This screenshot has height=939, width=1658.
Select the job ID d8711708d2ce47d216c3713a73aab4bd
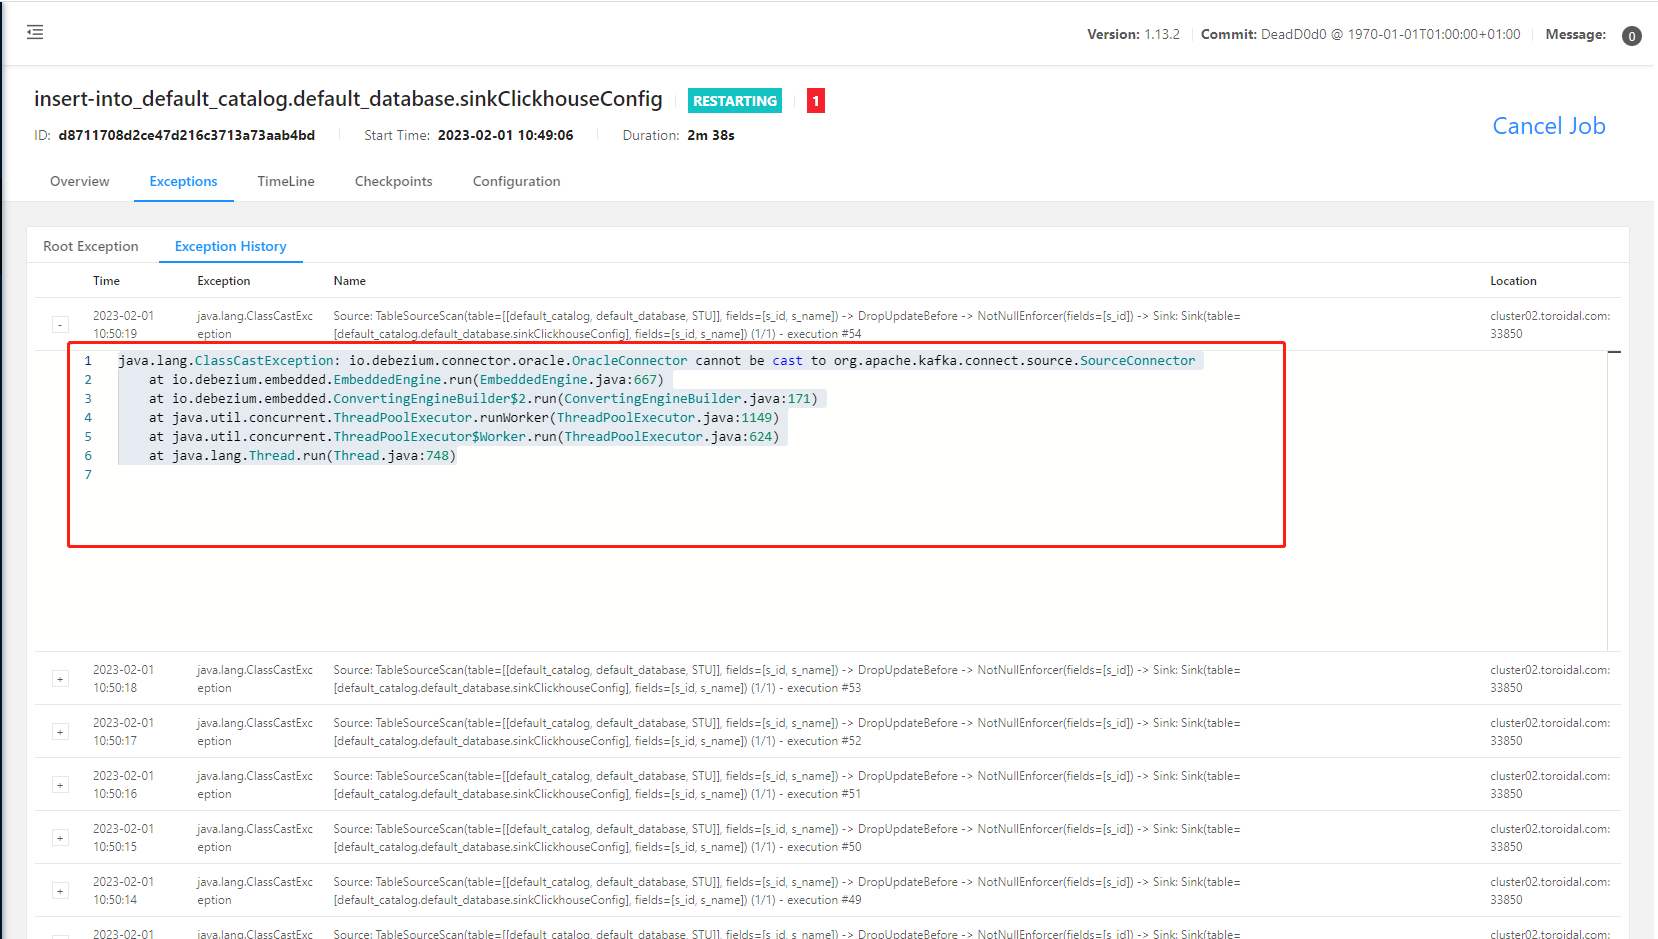coord(187,135)
